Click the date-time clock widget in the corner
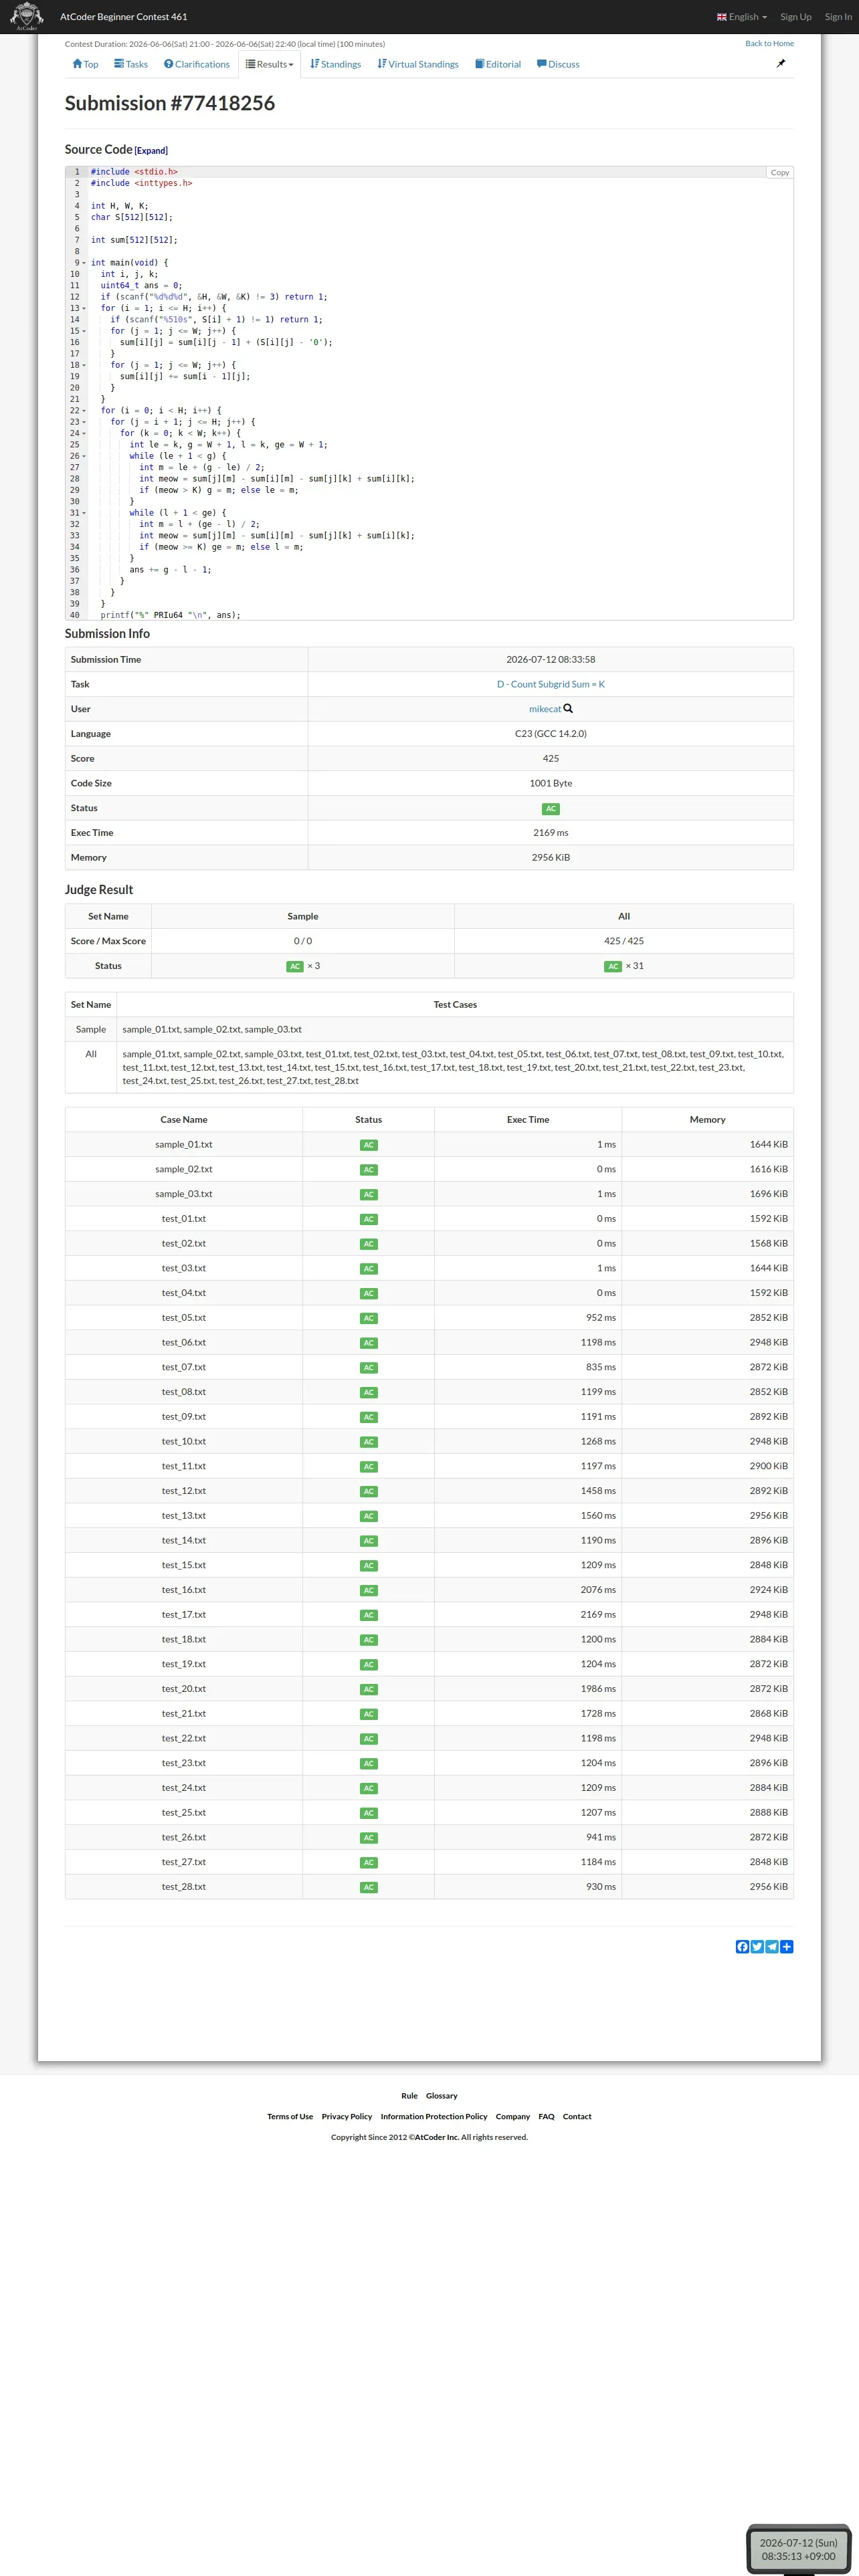The image size is (859, 2576). [x=798, y=2549]
